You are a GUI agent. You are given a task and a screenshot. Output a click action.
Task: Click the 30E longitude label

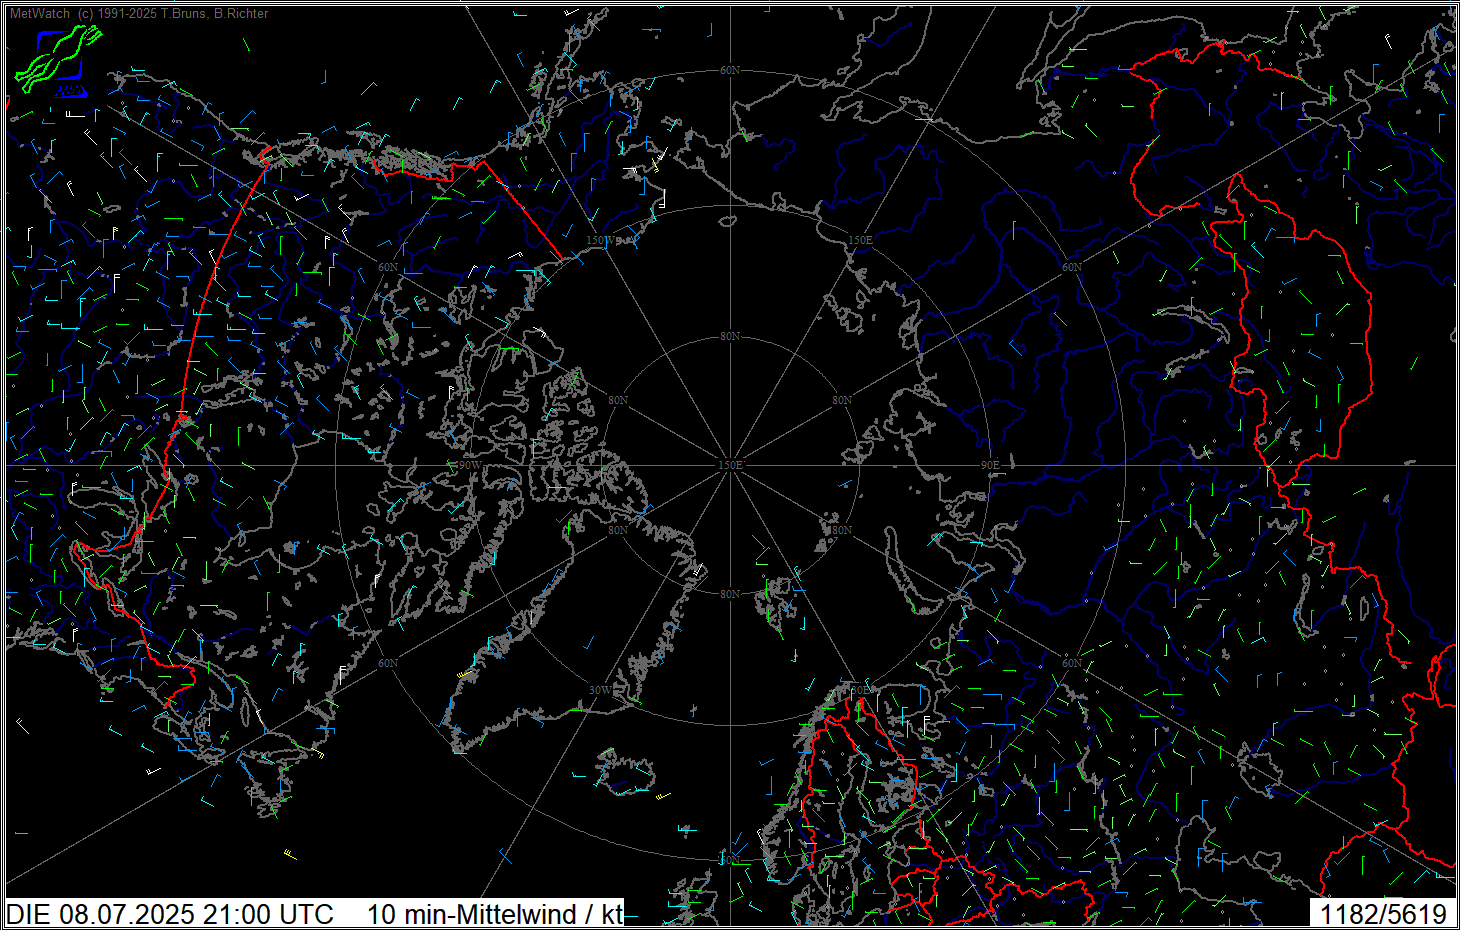coord(861,690)
